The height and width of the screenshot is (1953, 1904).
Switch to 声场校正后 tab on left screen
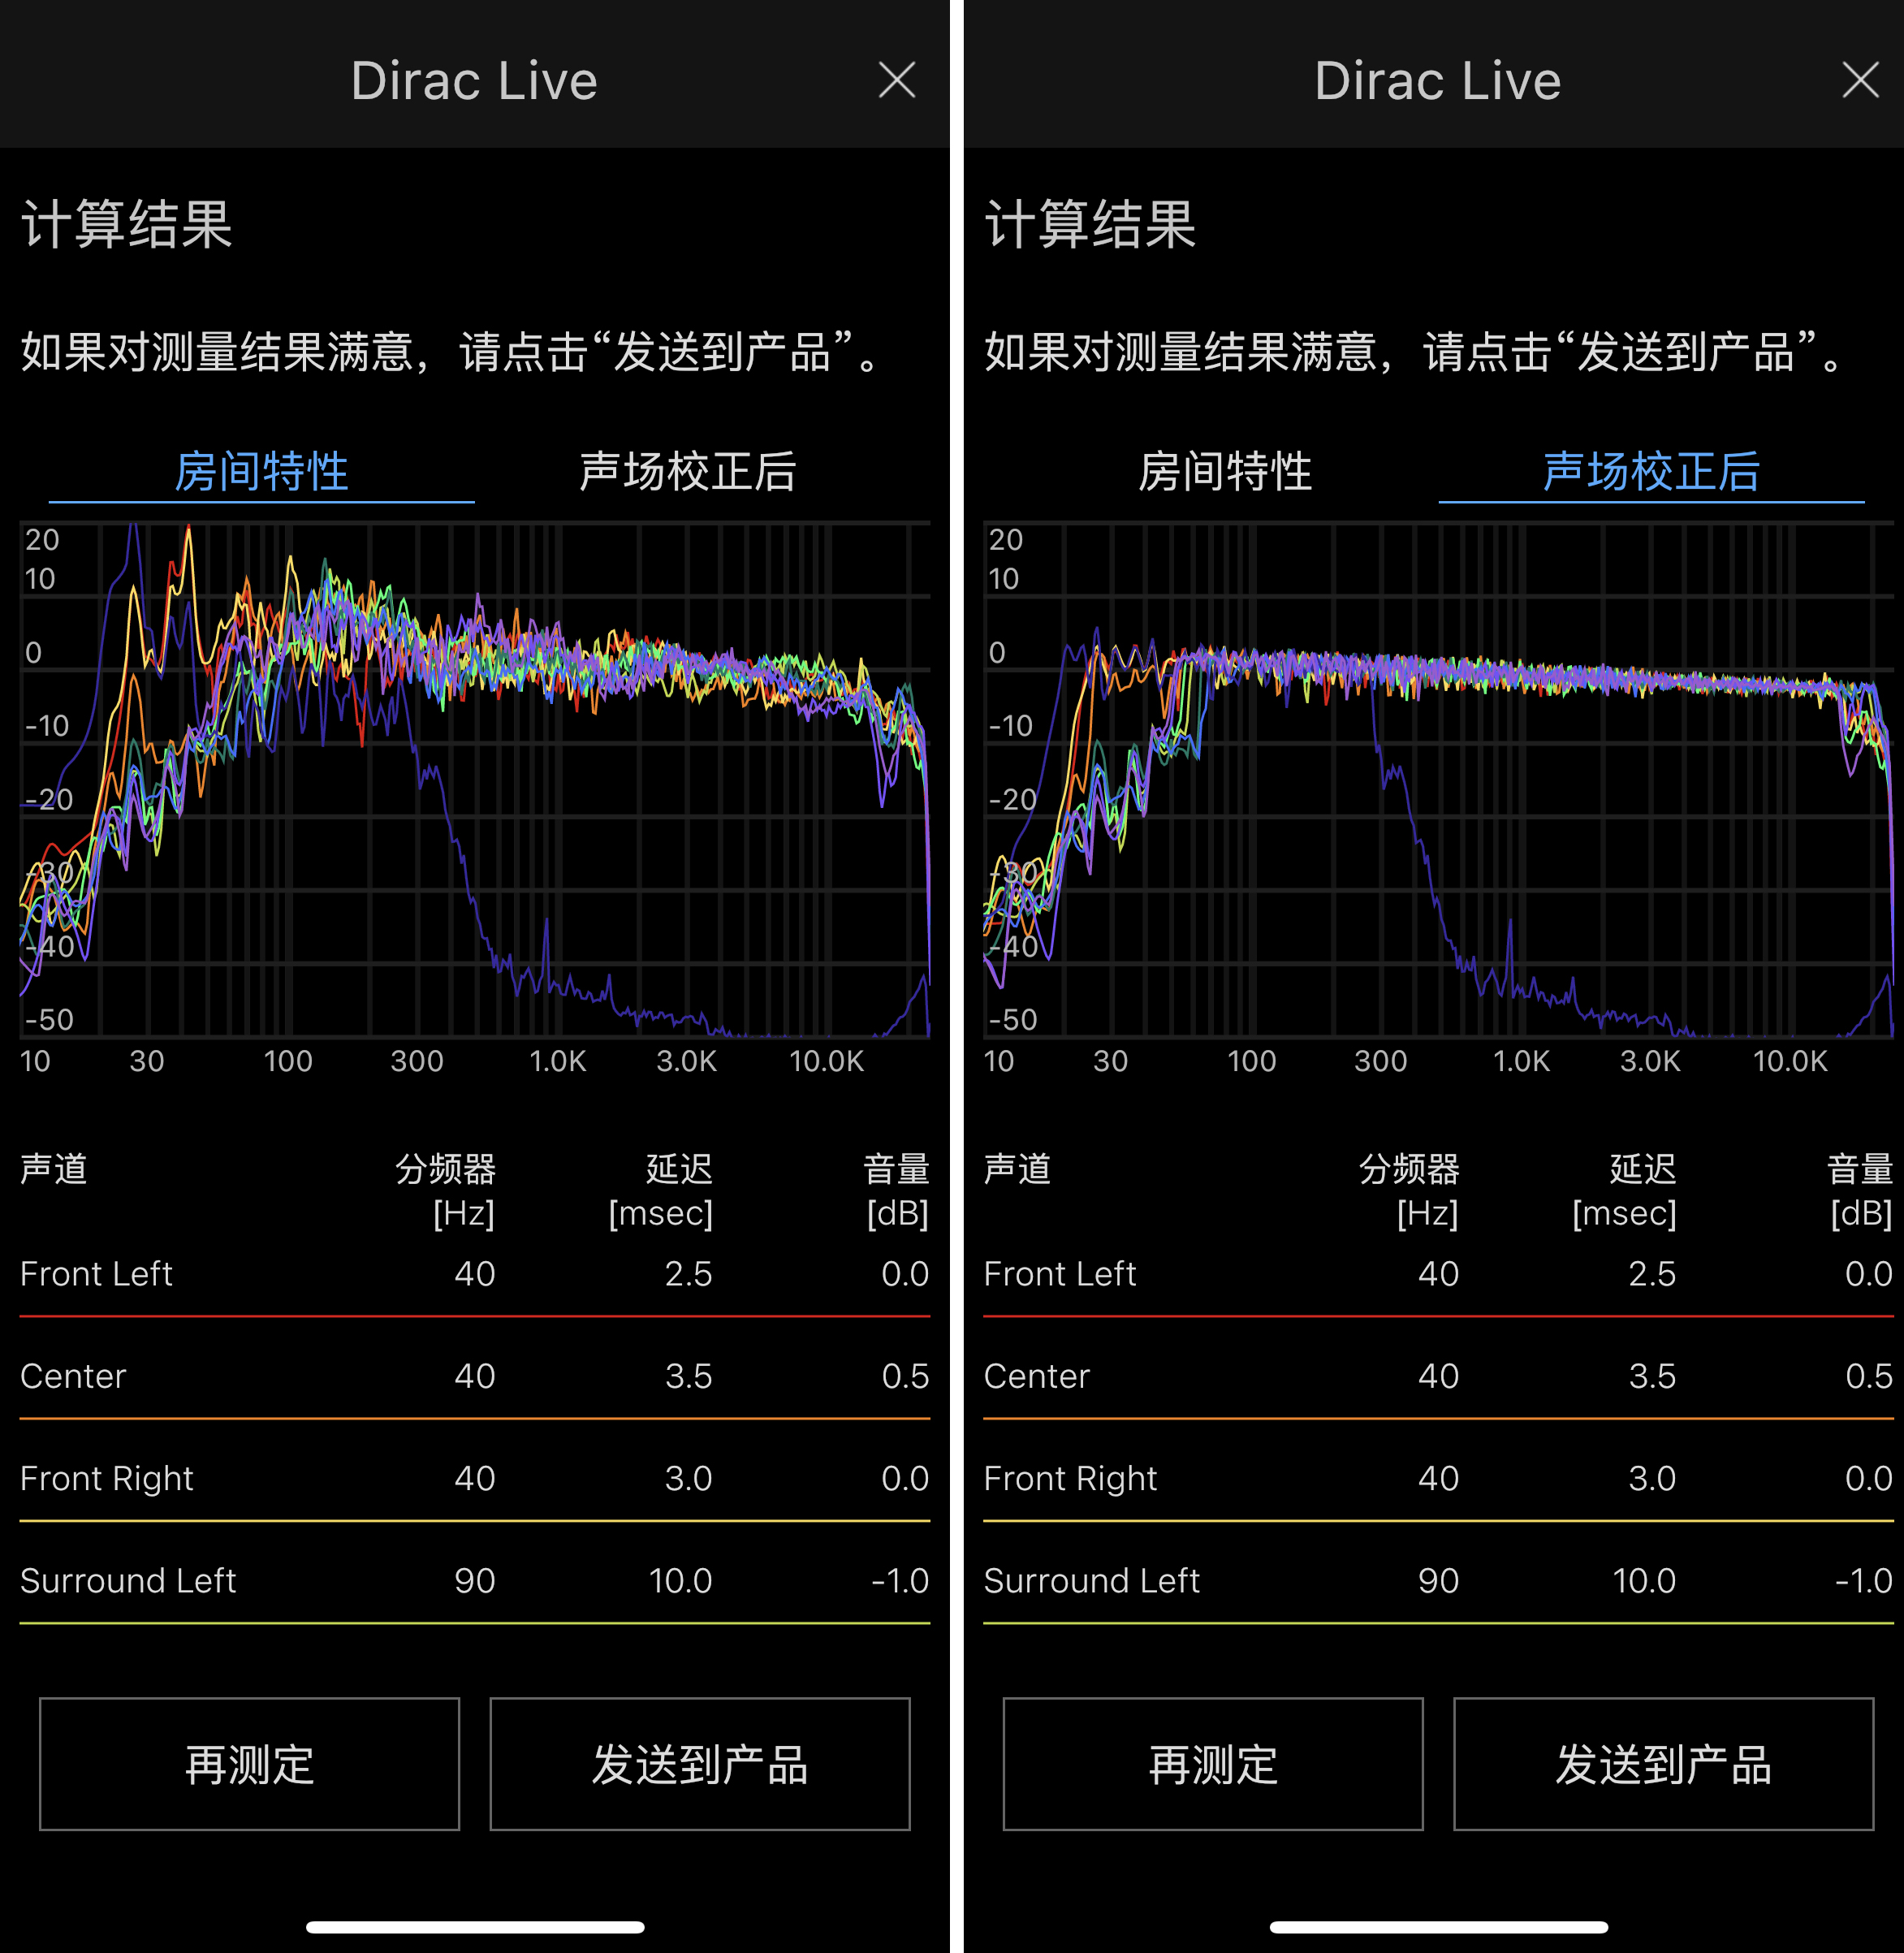(x=687, y=474)
